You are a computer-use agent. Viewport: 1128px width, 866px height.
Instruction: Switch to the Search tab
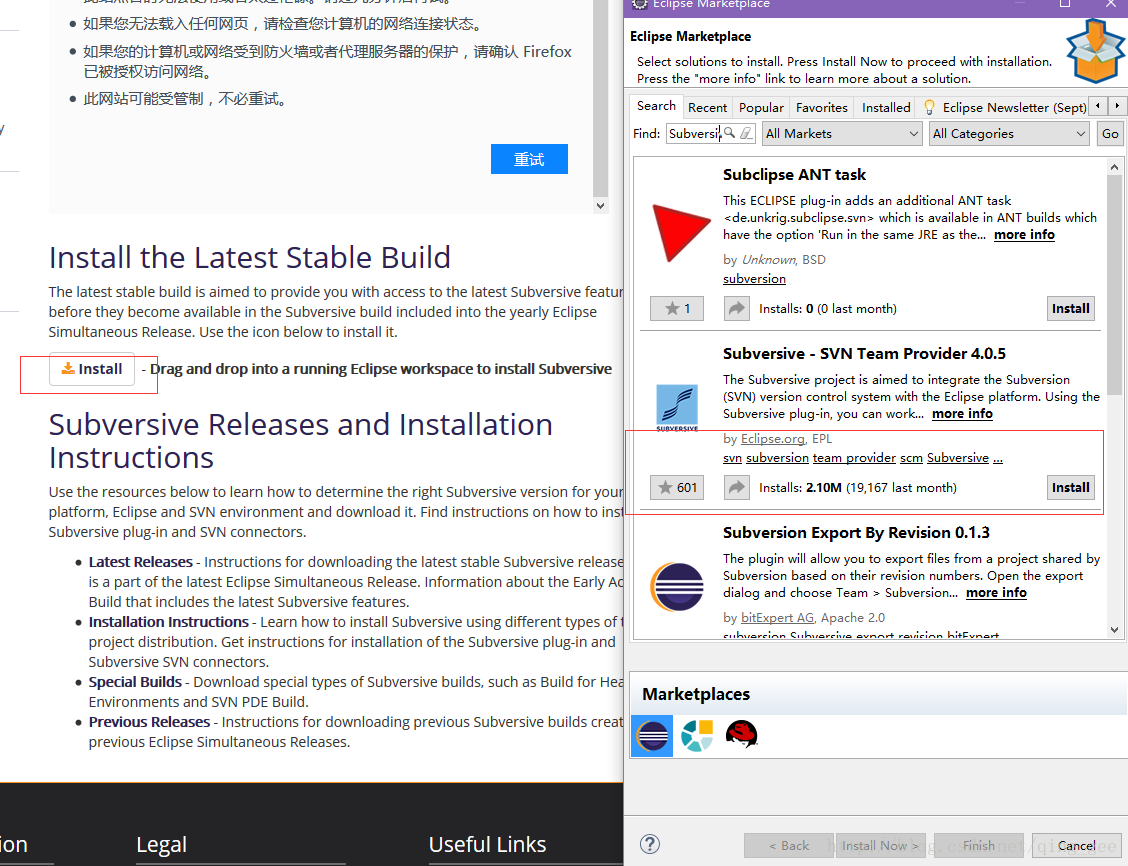(656, 106)
